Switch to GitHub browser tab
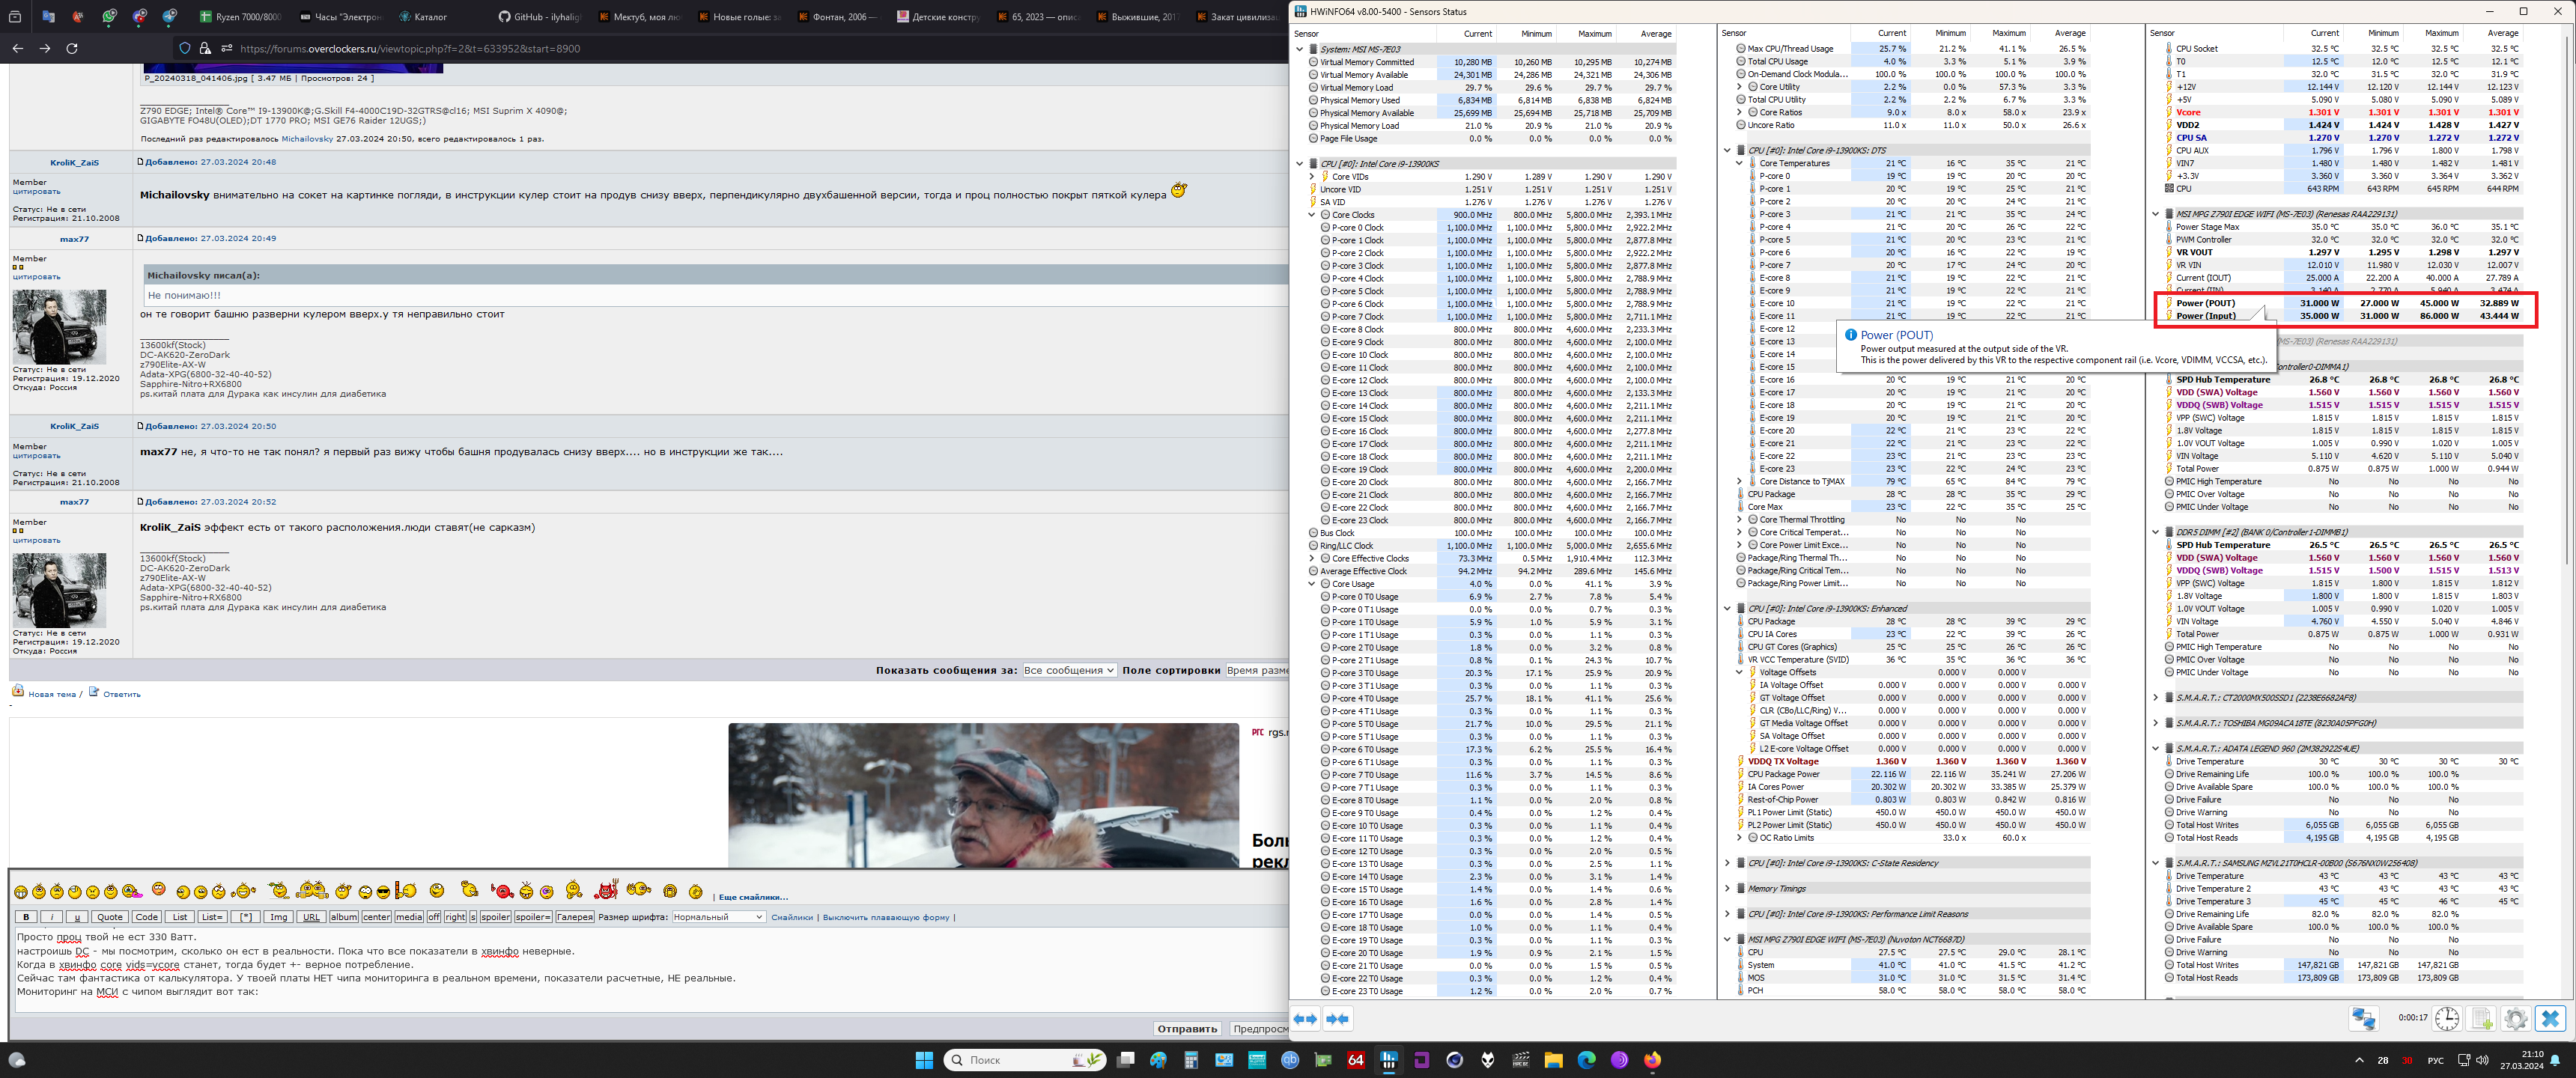The width and height of the screenshot is (2576, 1078). point(540,17)
